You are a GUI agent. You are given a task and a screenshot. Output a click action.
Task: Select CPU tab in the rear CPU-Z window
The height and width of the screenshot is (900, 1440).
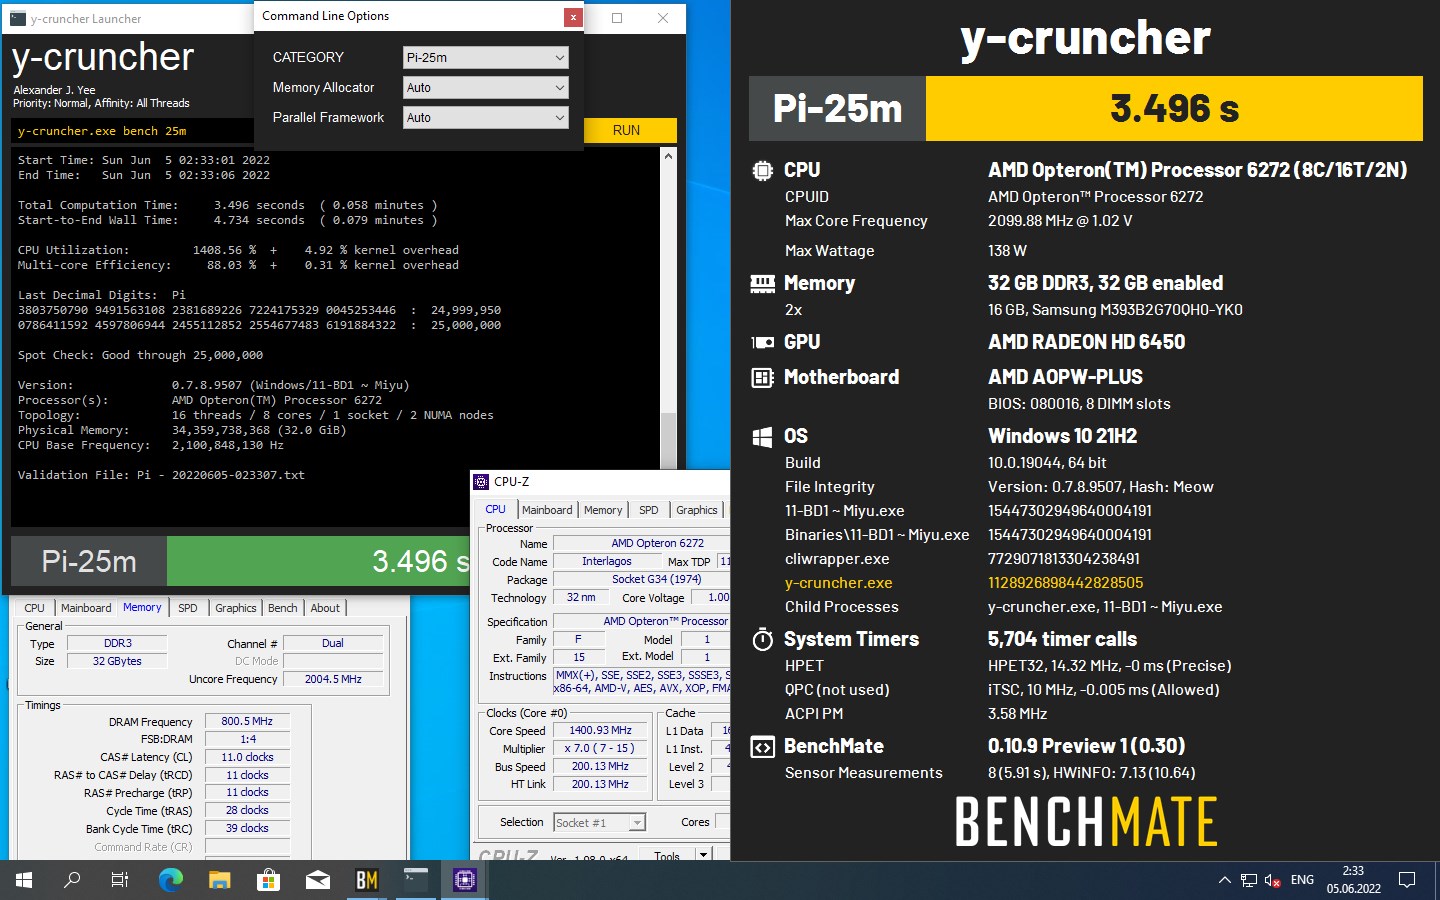(x=34, y=608)
